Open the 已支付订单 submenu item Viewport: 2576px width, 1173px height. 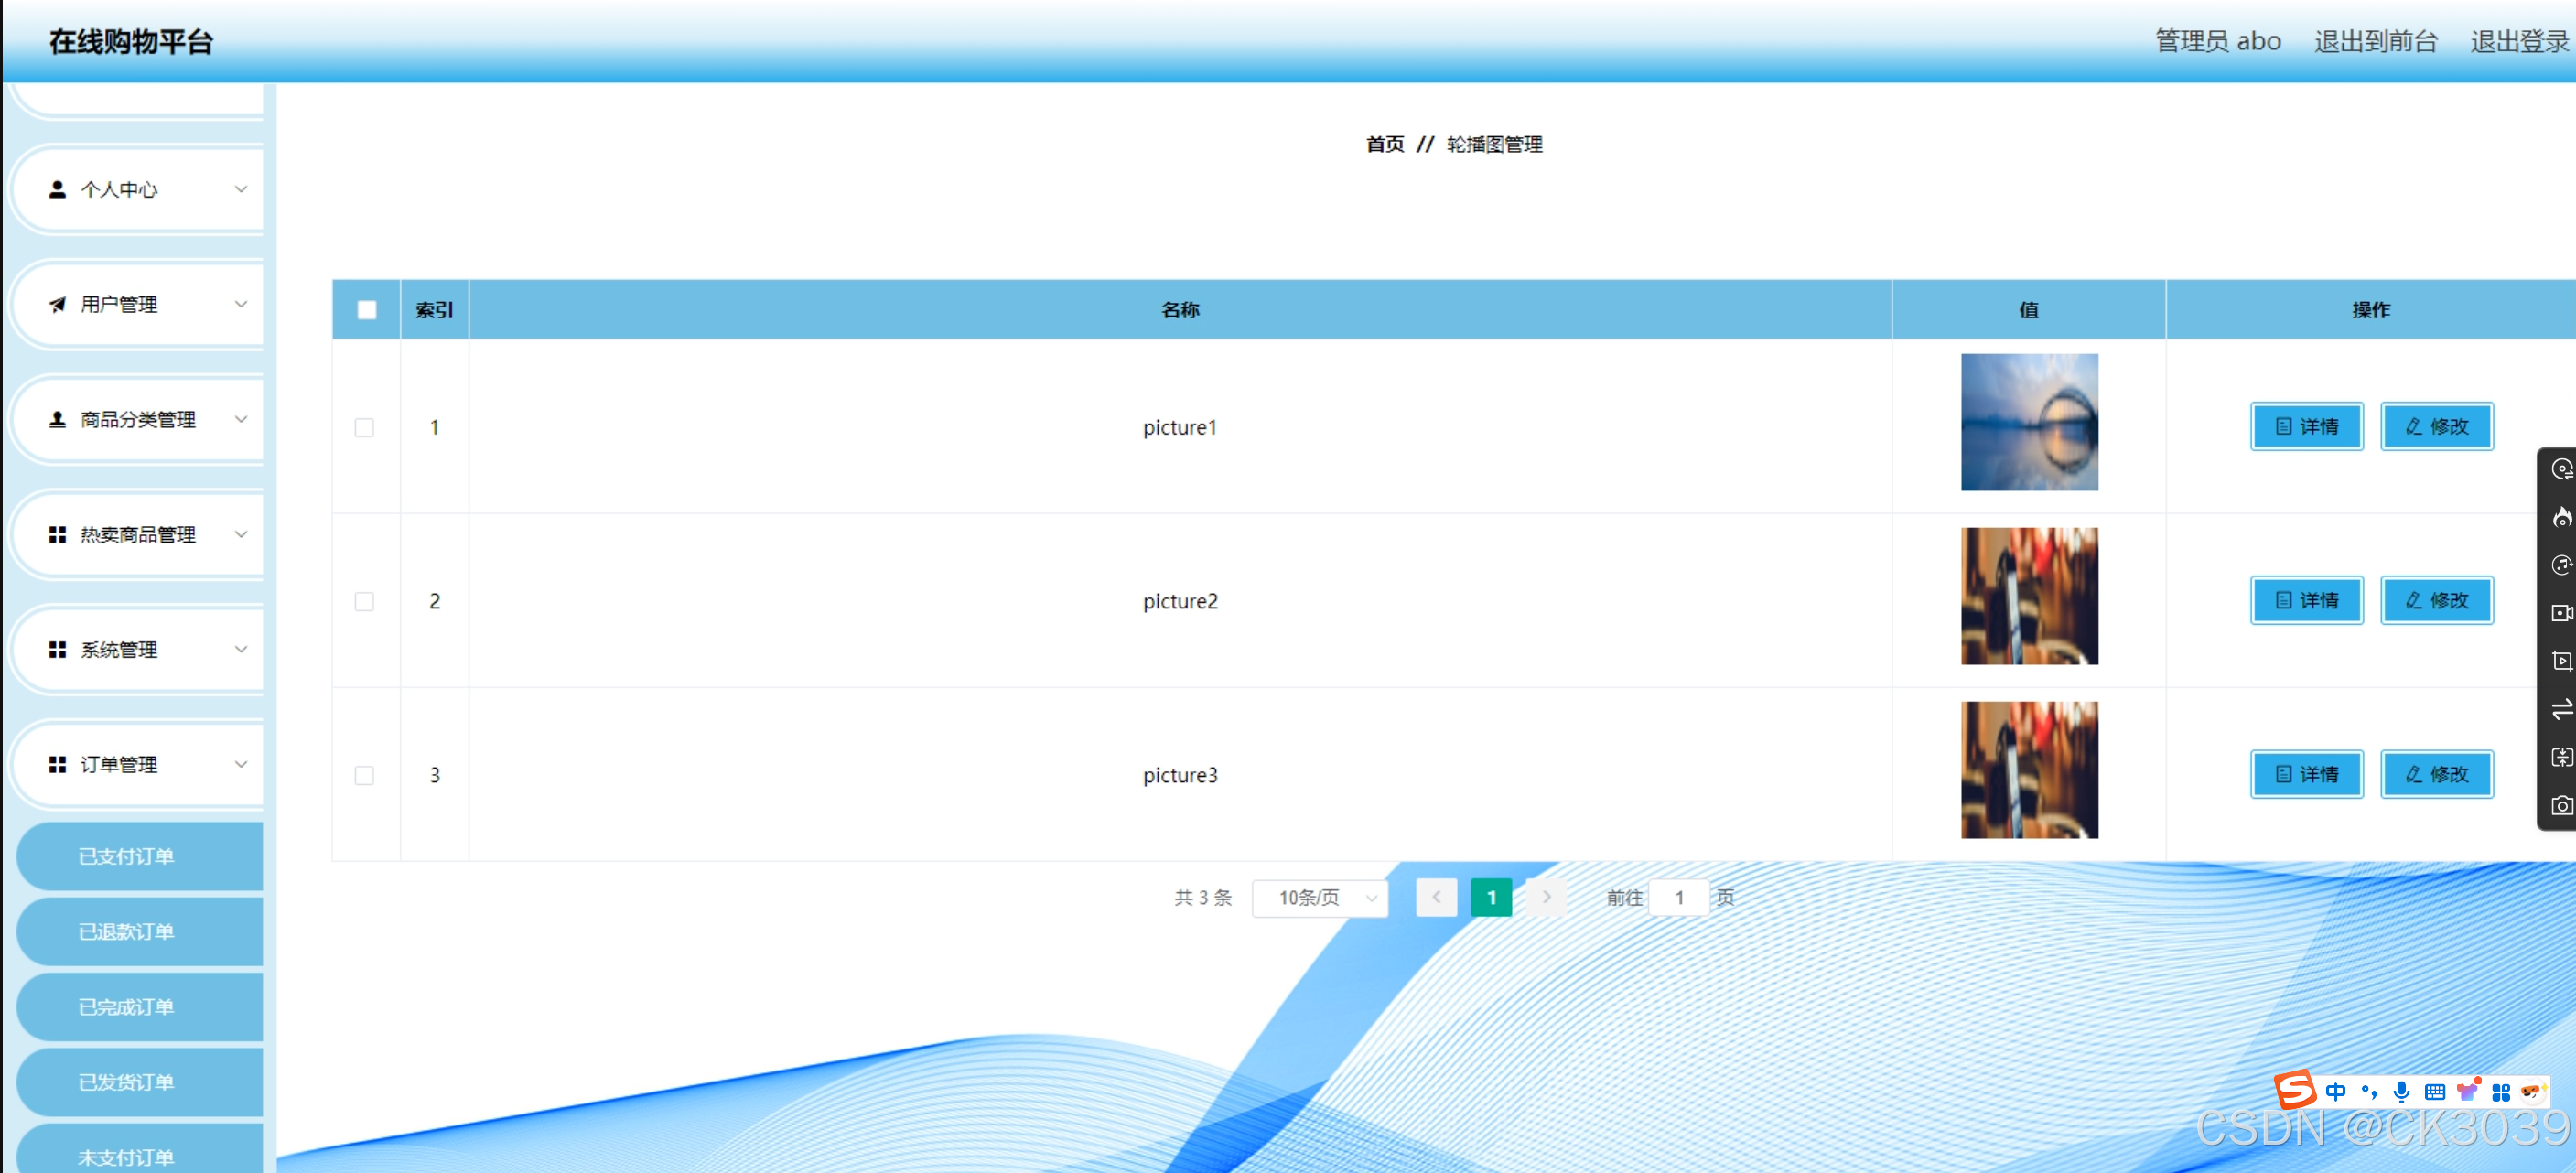pos(127,856)
